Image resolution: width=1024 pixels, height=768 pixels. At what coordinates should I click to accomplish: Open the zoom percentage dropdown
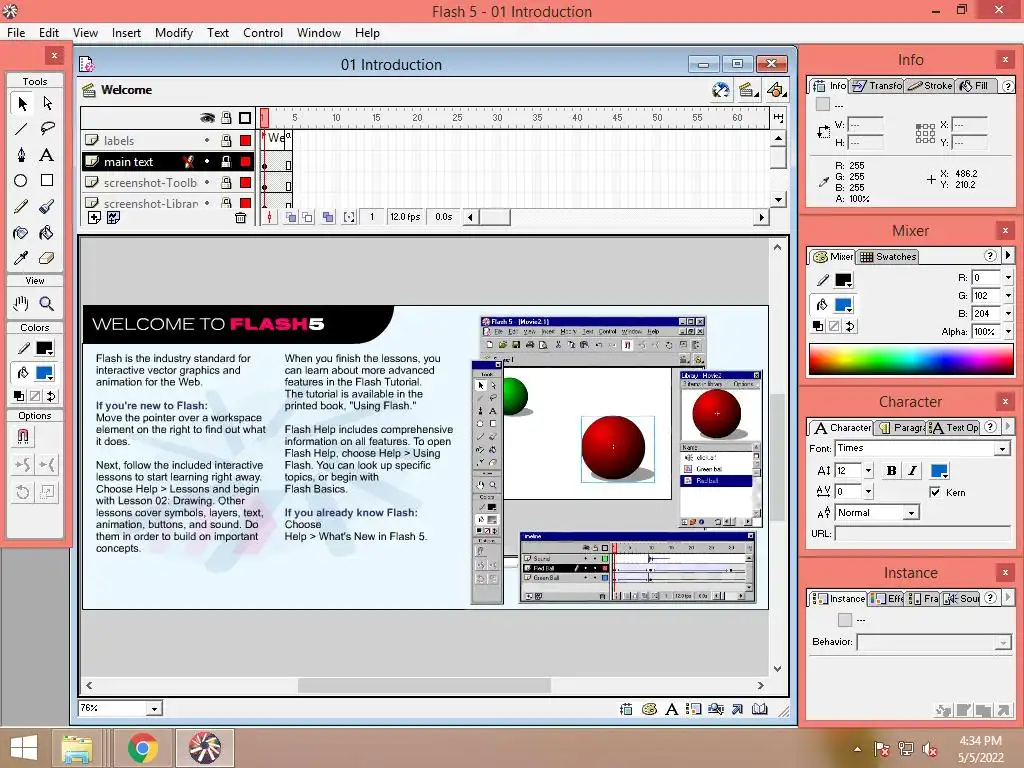(154, 709)
